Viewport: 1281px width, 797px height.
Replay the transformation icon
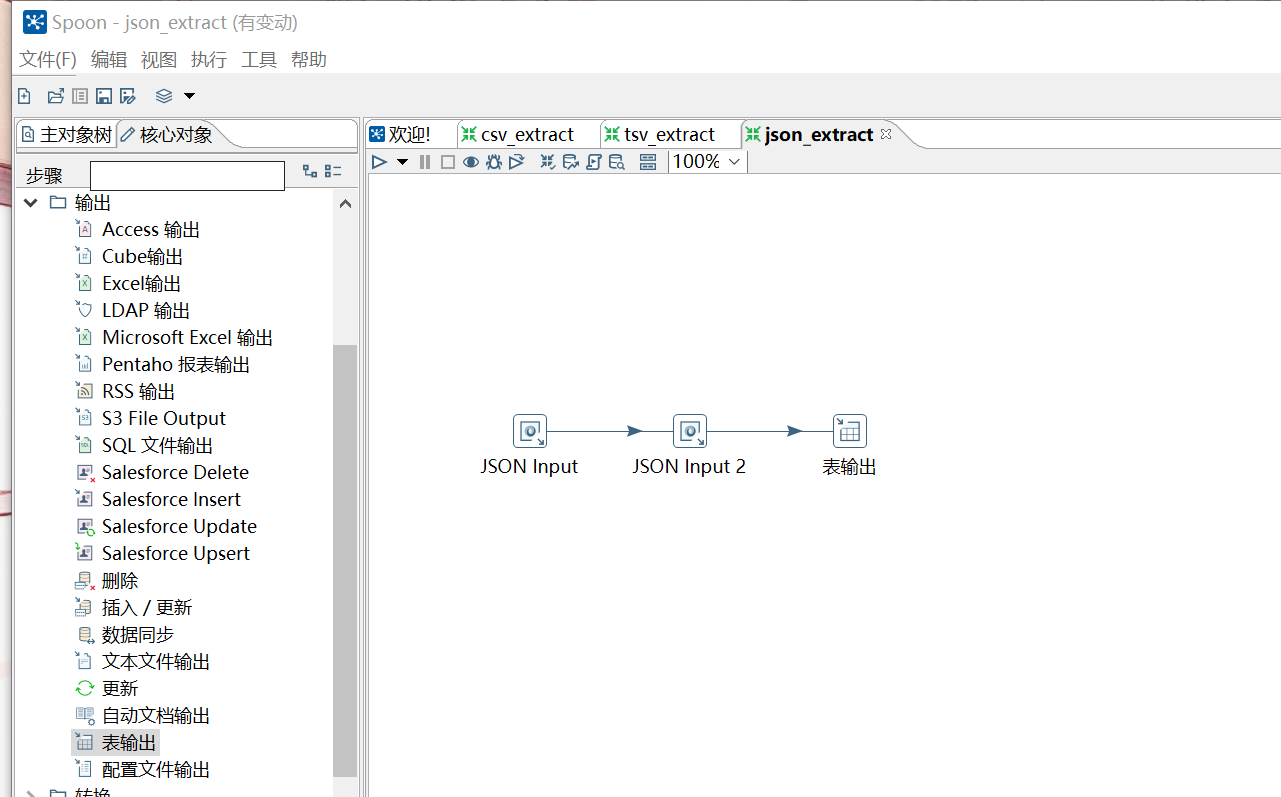(x=517, y=161)
